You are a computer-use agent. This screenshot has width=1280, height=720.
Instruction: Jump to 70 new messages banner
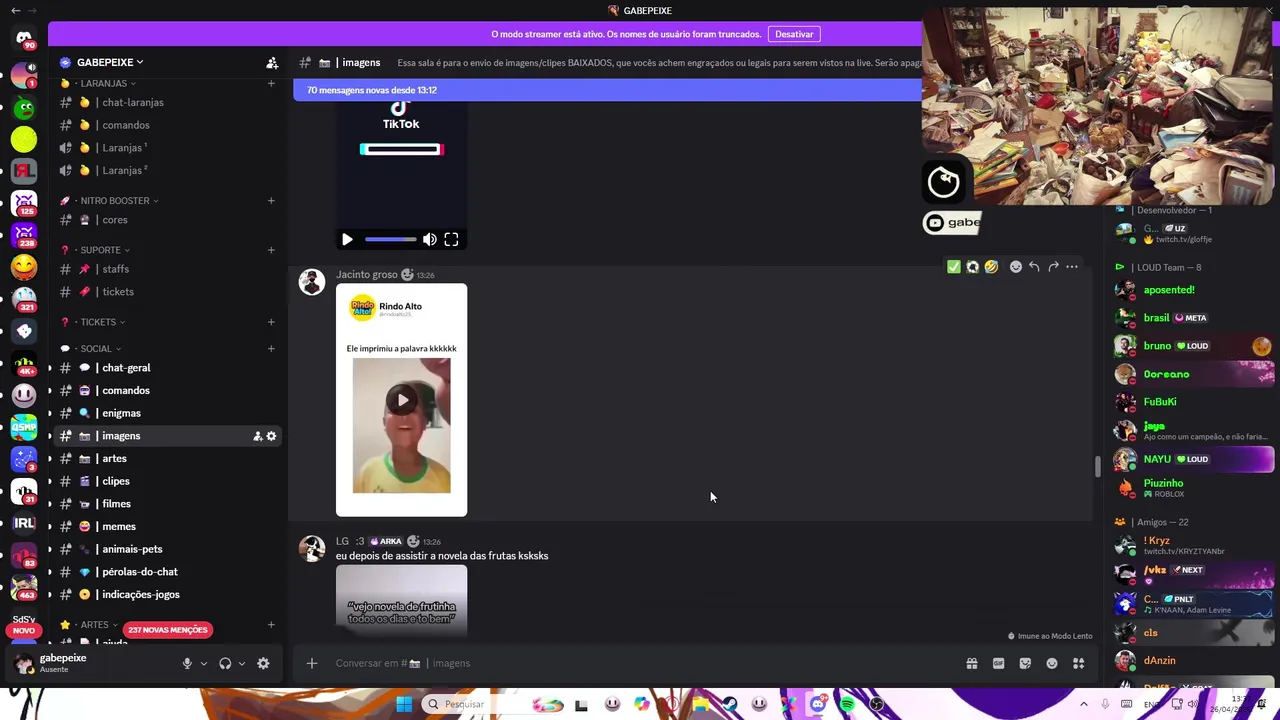(607, 90)
